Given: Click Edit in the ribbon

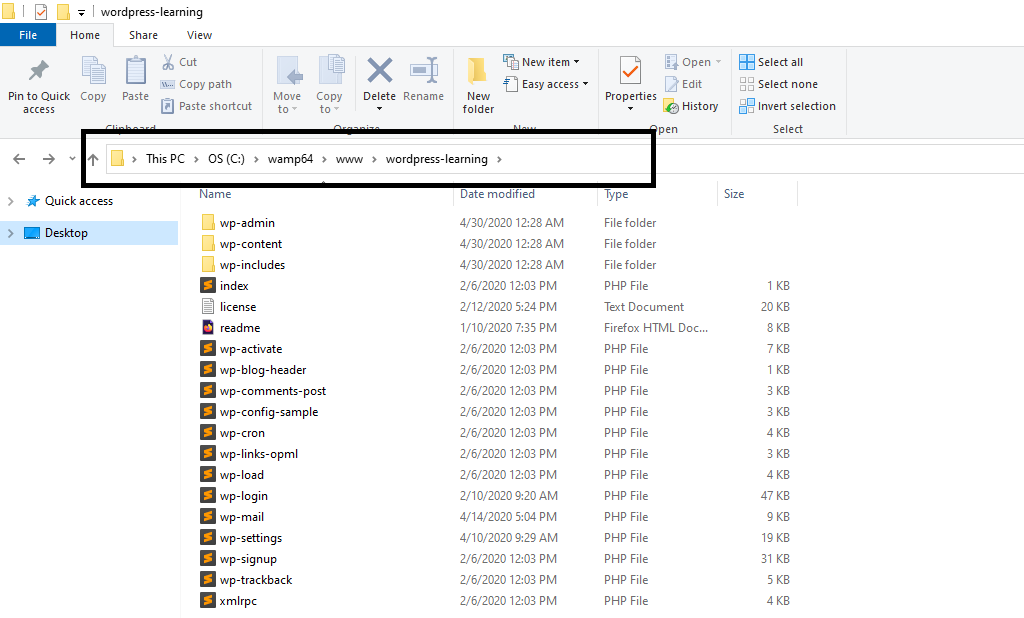Looking at the screenshot, I should (x=683, y=84).
